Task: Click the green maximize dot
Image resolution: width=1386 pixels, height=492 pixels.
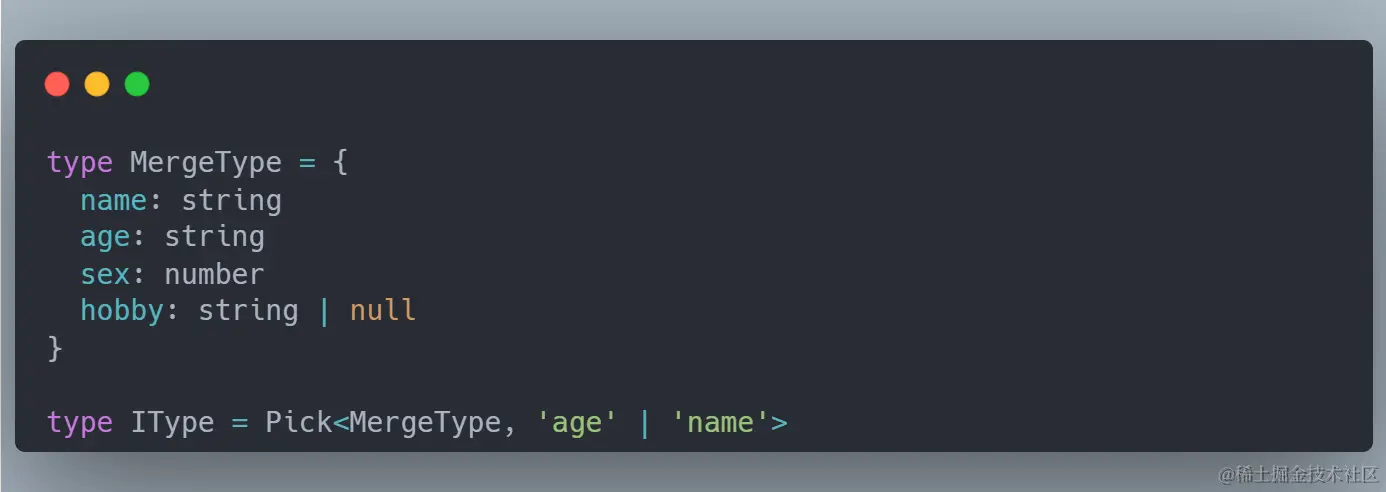Action: point(137,84)
